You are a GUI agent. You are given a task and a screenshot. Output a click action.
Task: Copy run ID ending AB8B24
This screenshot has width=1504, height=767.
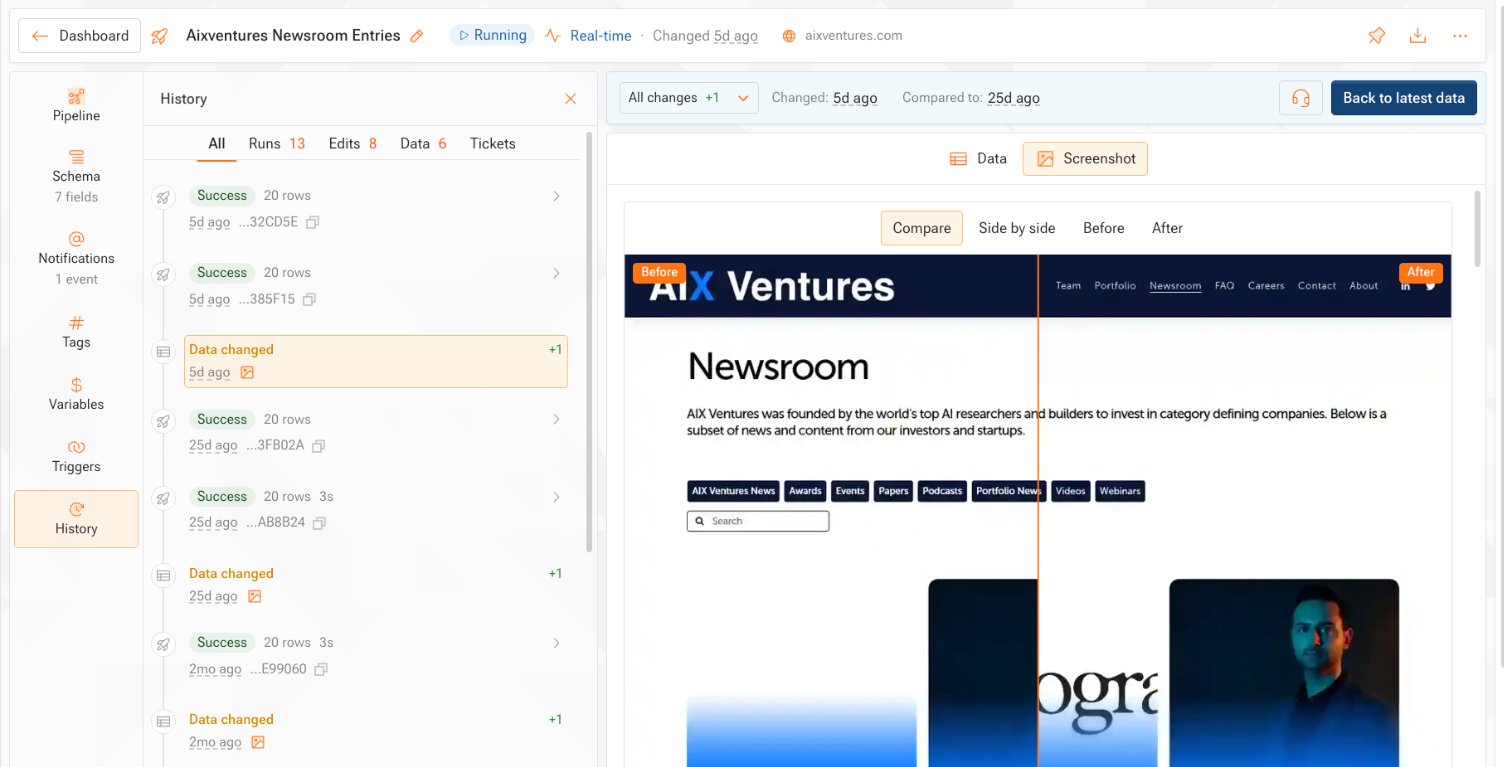pyautogui.click(x=319, y=523)
